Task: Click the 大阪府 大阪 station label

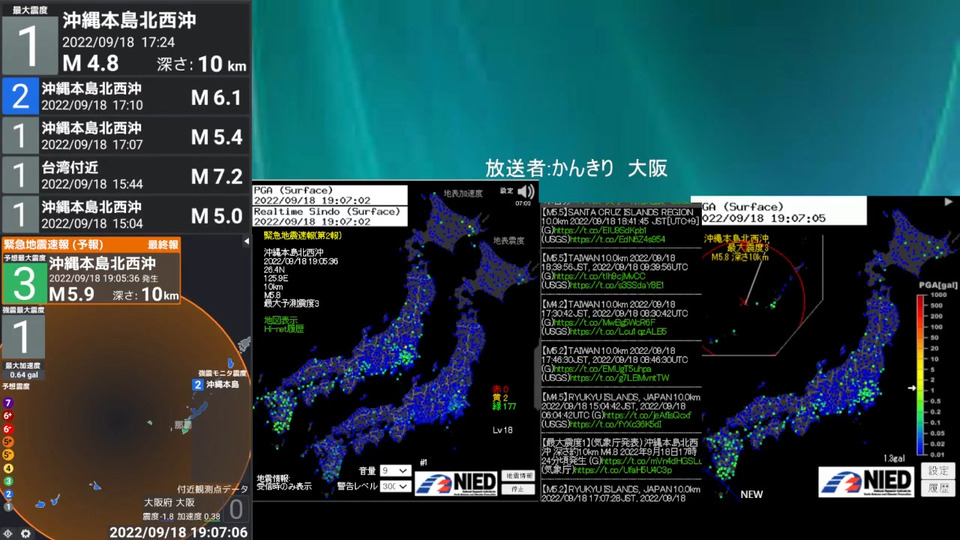Action: pos(169,502)
